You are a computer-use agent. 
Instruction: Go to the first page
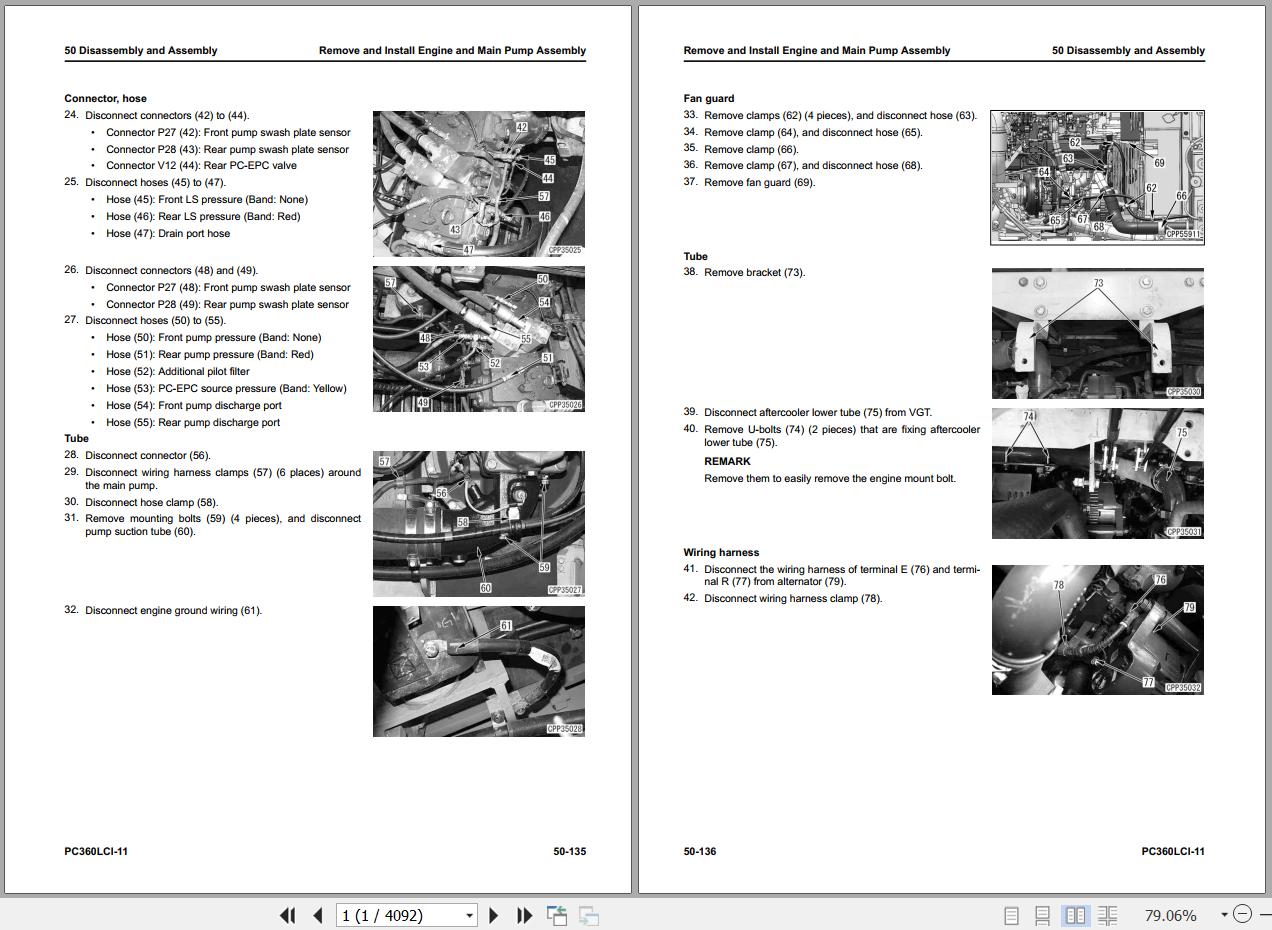coord(288,915)
